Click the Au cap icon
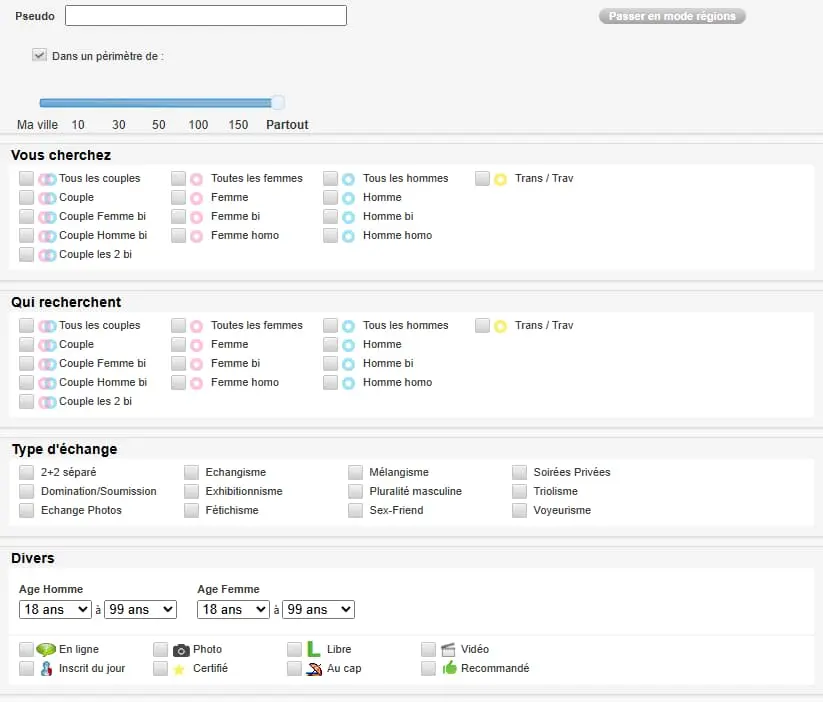Viewport: 823px width, 702px height. pos(314,668)
